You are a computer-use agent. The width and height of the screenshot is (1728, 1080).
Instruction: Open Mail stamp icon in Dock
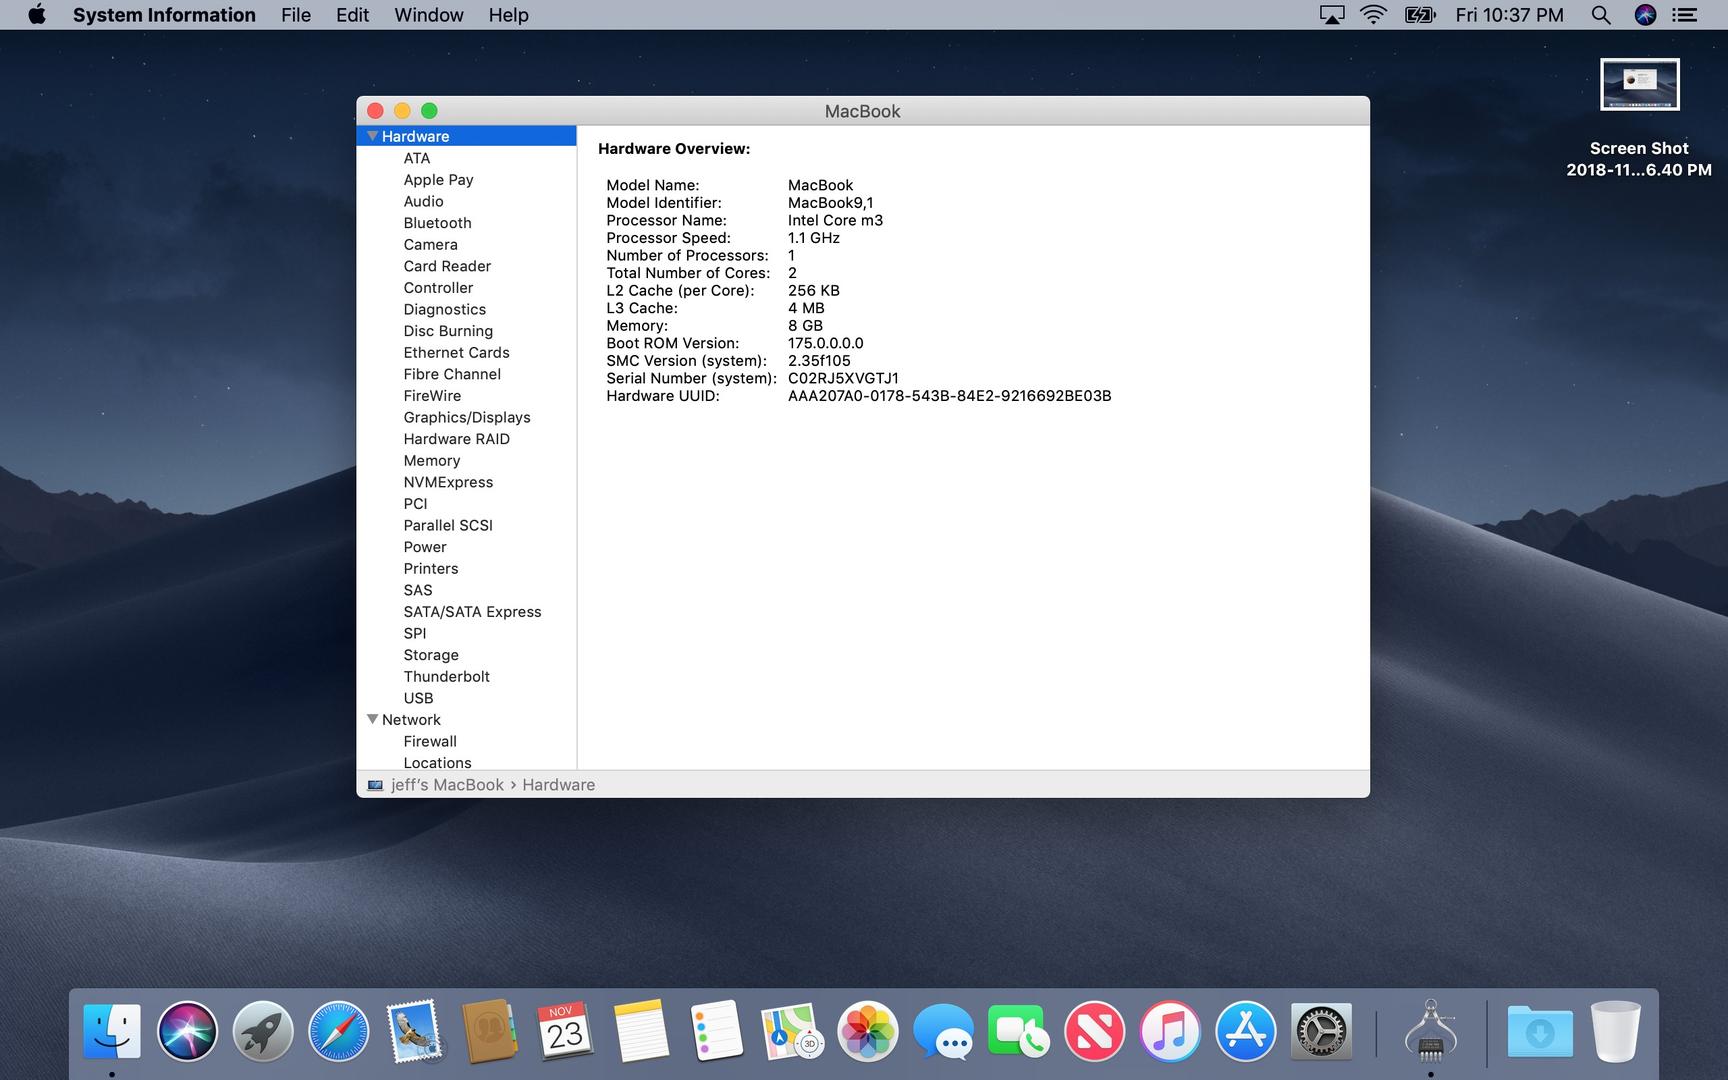414,1031
